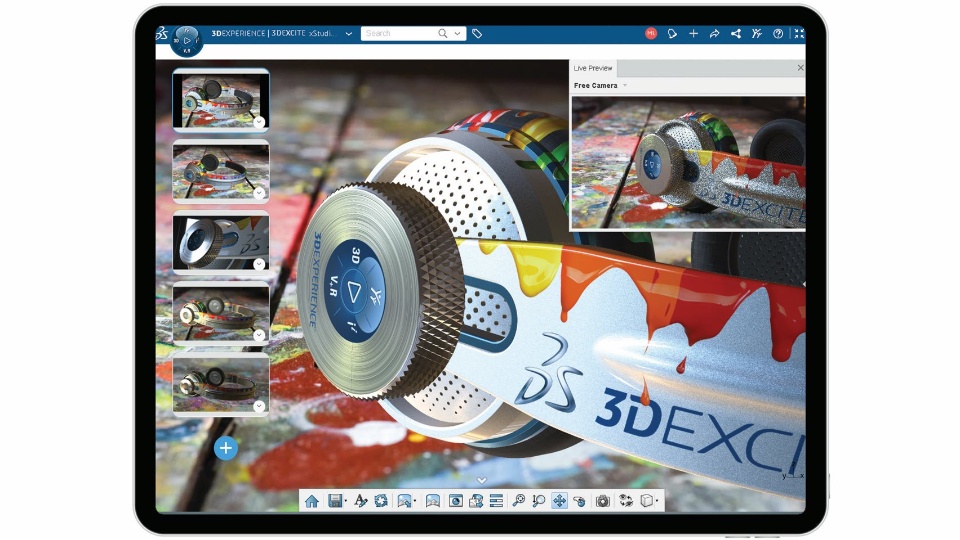
Task: Open the image catalog book icon
Action: [x=432, y=501]
